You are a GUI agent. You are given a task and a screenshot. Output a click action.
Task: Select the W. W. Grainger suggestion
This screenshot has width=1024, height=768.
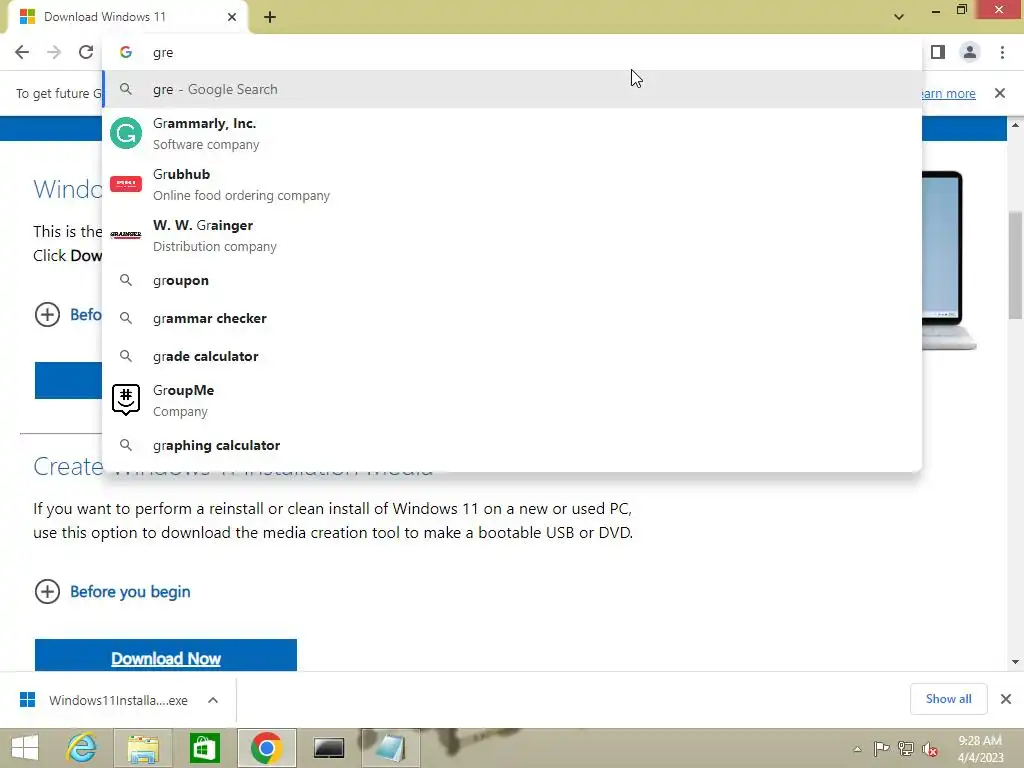512,236
